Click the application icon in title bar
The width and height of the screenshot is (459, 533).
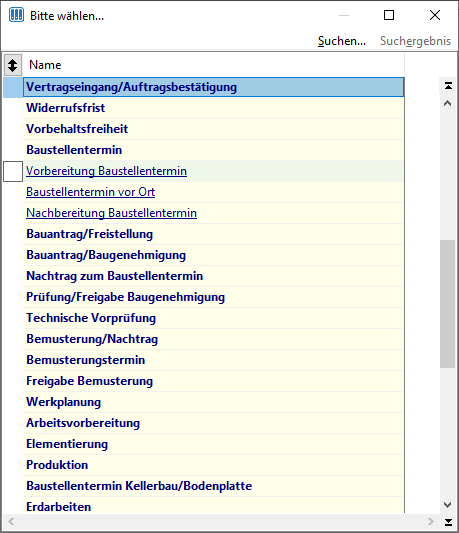click(16, 15)
